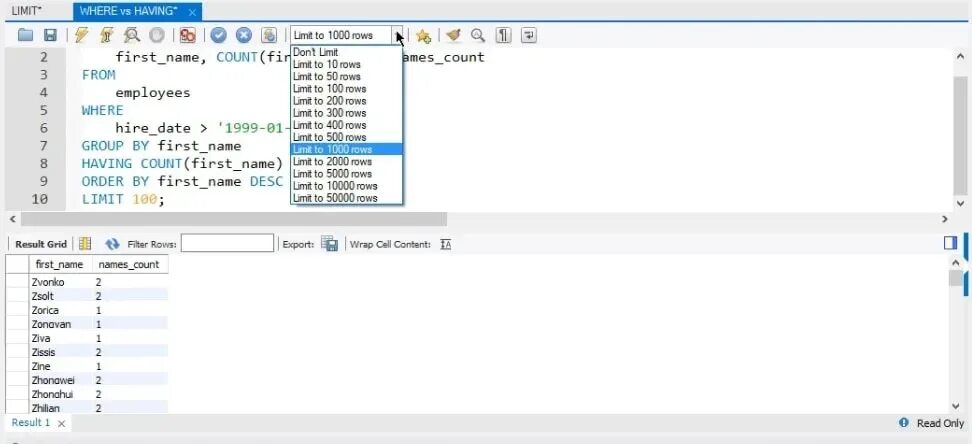This screenshot has width=972, height=444.
Task: Choose "Limit to 300 rows"
Action: tap(347, 113)
